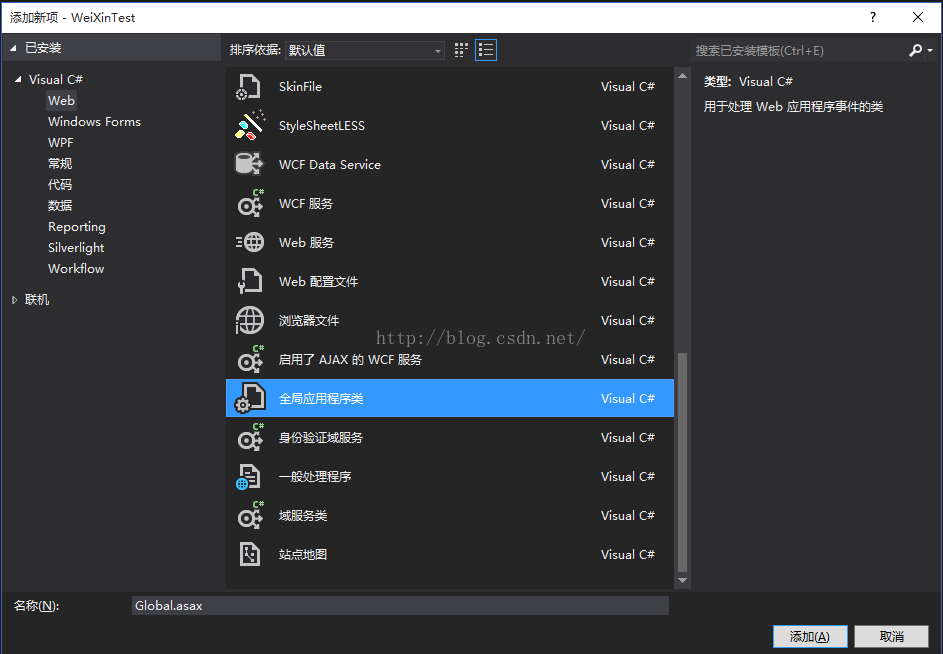Image resolution: width=943 pixels, height=654 pixels.
Task: Open the help question mark button
Action: (873, 17)
